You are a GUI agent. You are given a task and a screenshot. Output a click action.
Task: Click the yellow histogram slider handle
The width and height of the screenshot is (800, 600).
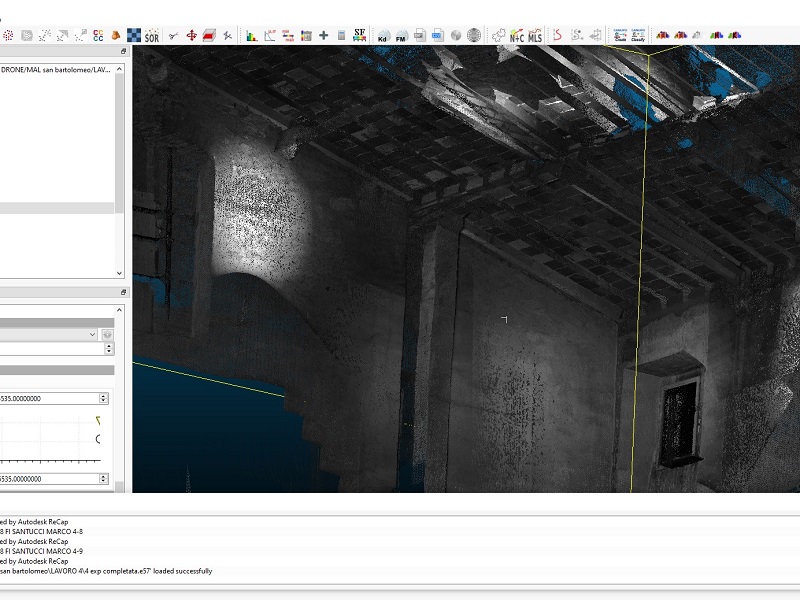(98, 420)
